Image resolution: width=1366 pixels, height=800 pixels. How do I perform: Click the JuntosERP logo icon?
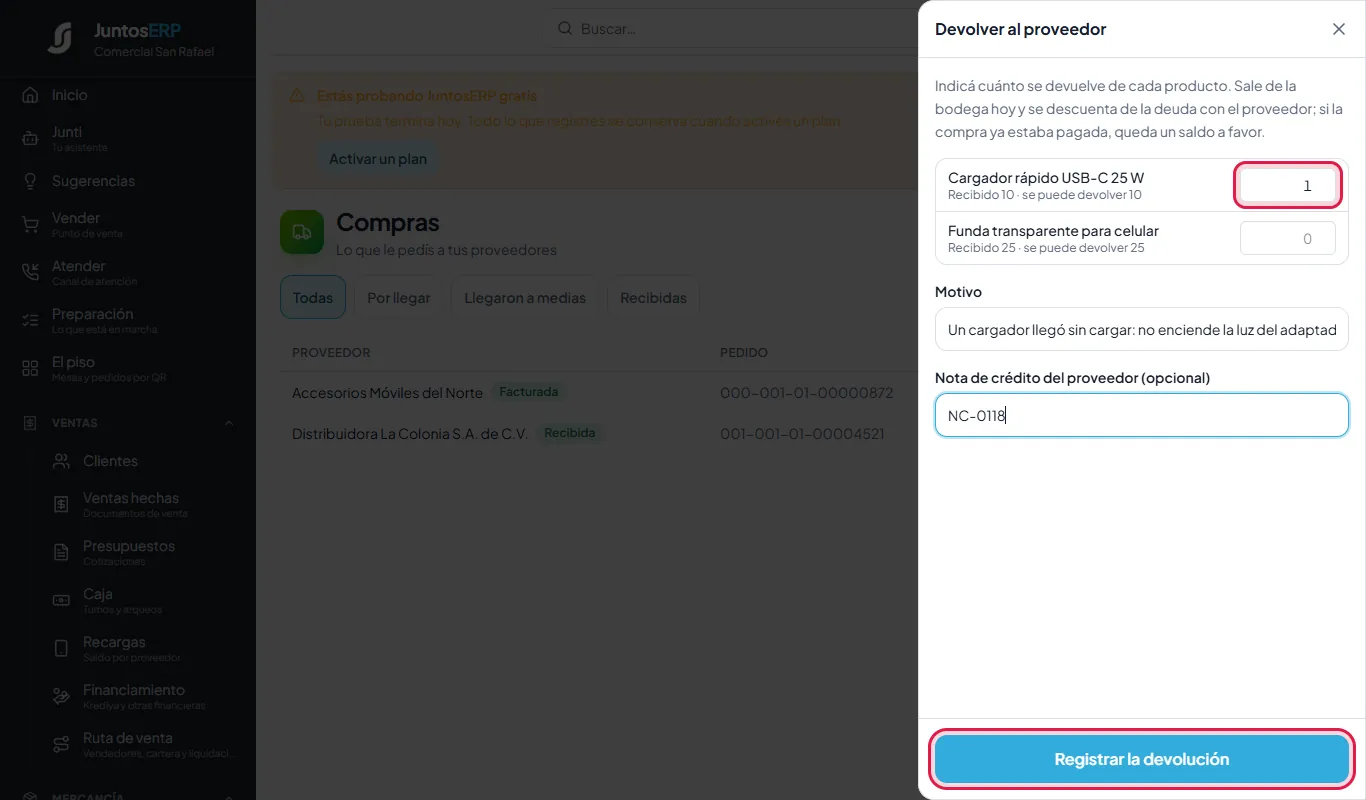point(60,38)
